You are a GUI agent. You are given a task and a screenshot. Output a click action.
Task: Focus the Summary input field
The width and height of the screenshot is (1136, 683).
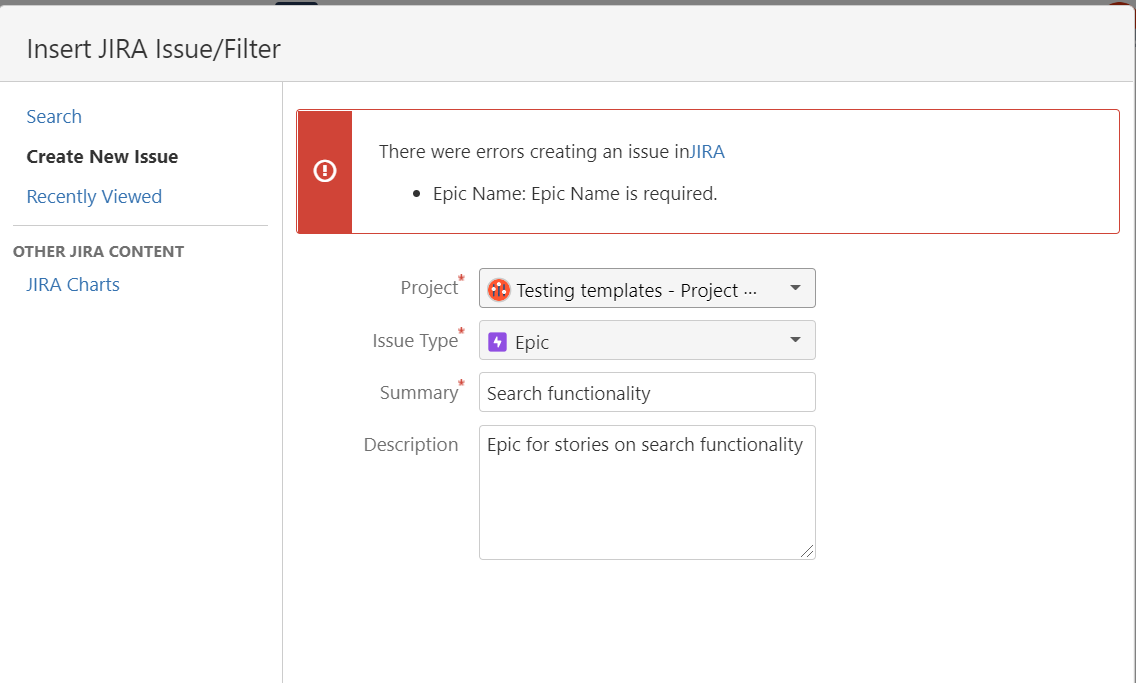(647, 393)
